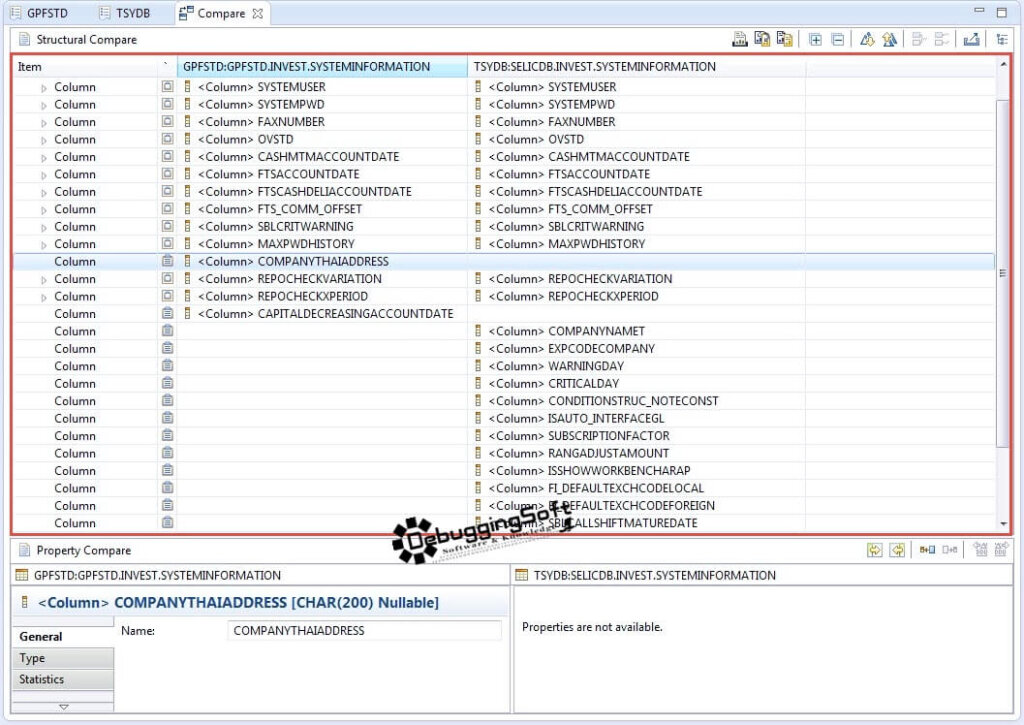
Task: Click difference icon in COMPANYNAMET row
Action: click(x=168, y=330)
